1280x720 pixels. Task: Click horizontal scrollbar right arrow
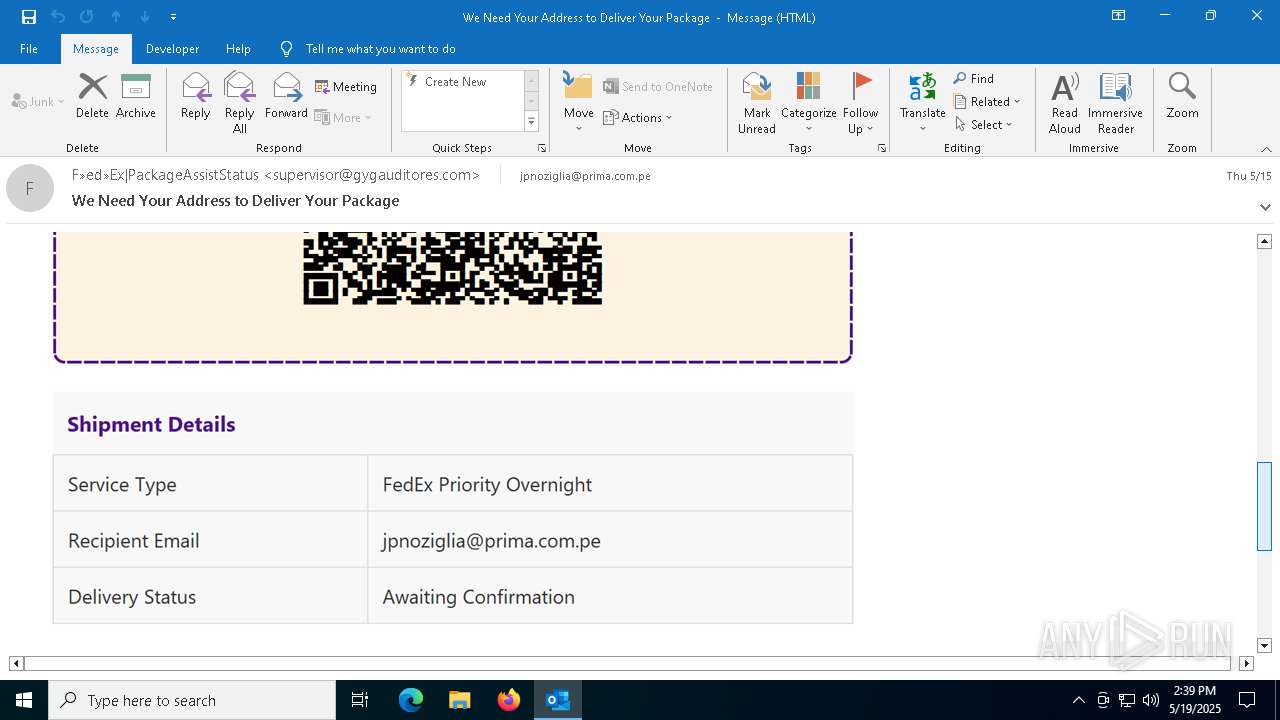(x=1246, y=663)
